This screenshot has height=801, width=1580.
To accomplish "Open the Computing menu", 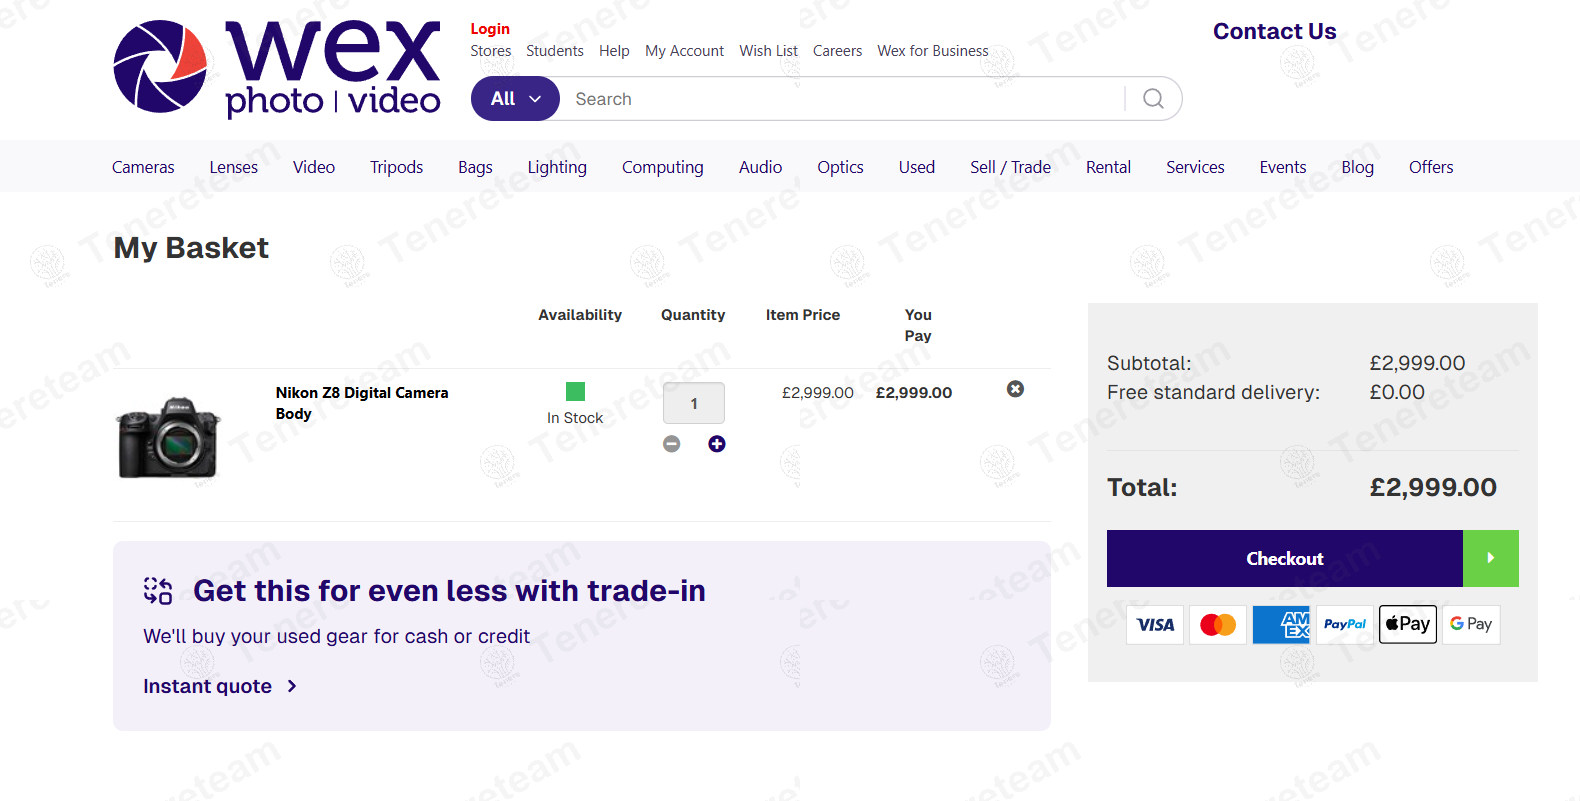I will point(663,167).
